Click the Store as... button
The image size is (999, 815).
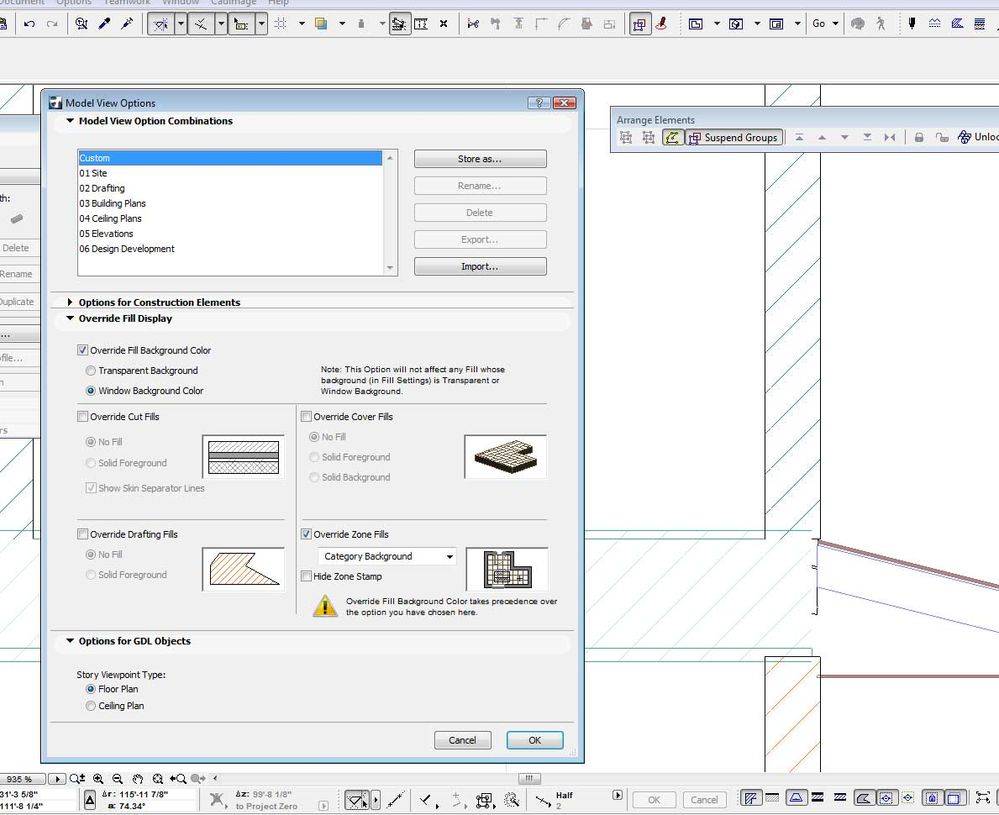pos(480,159)
